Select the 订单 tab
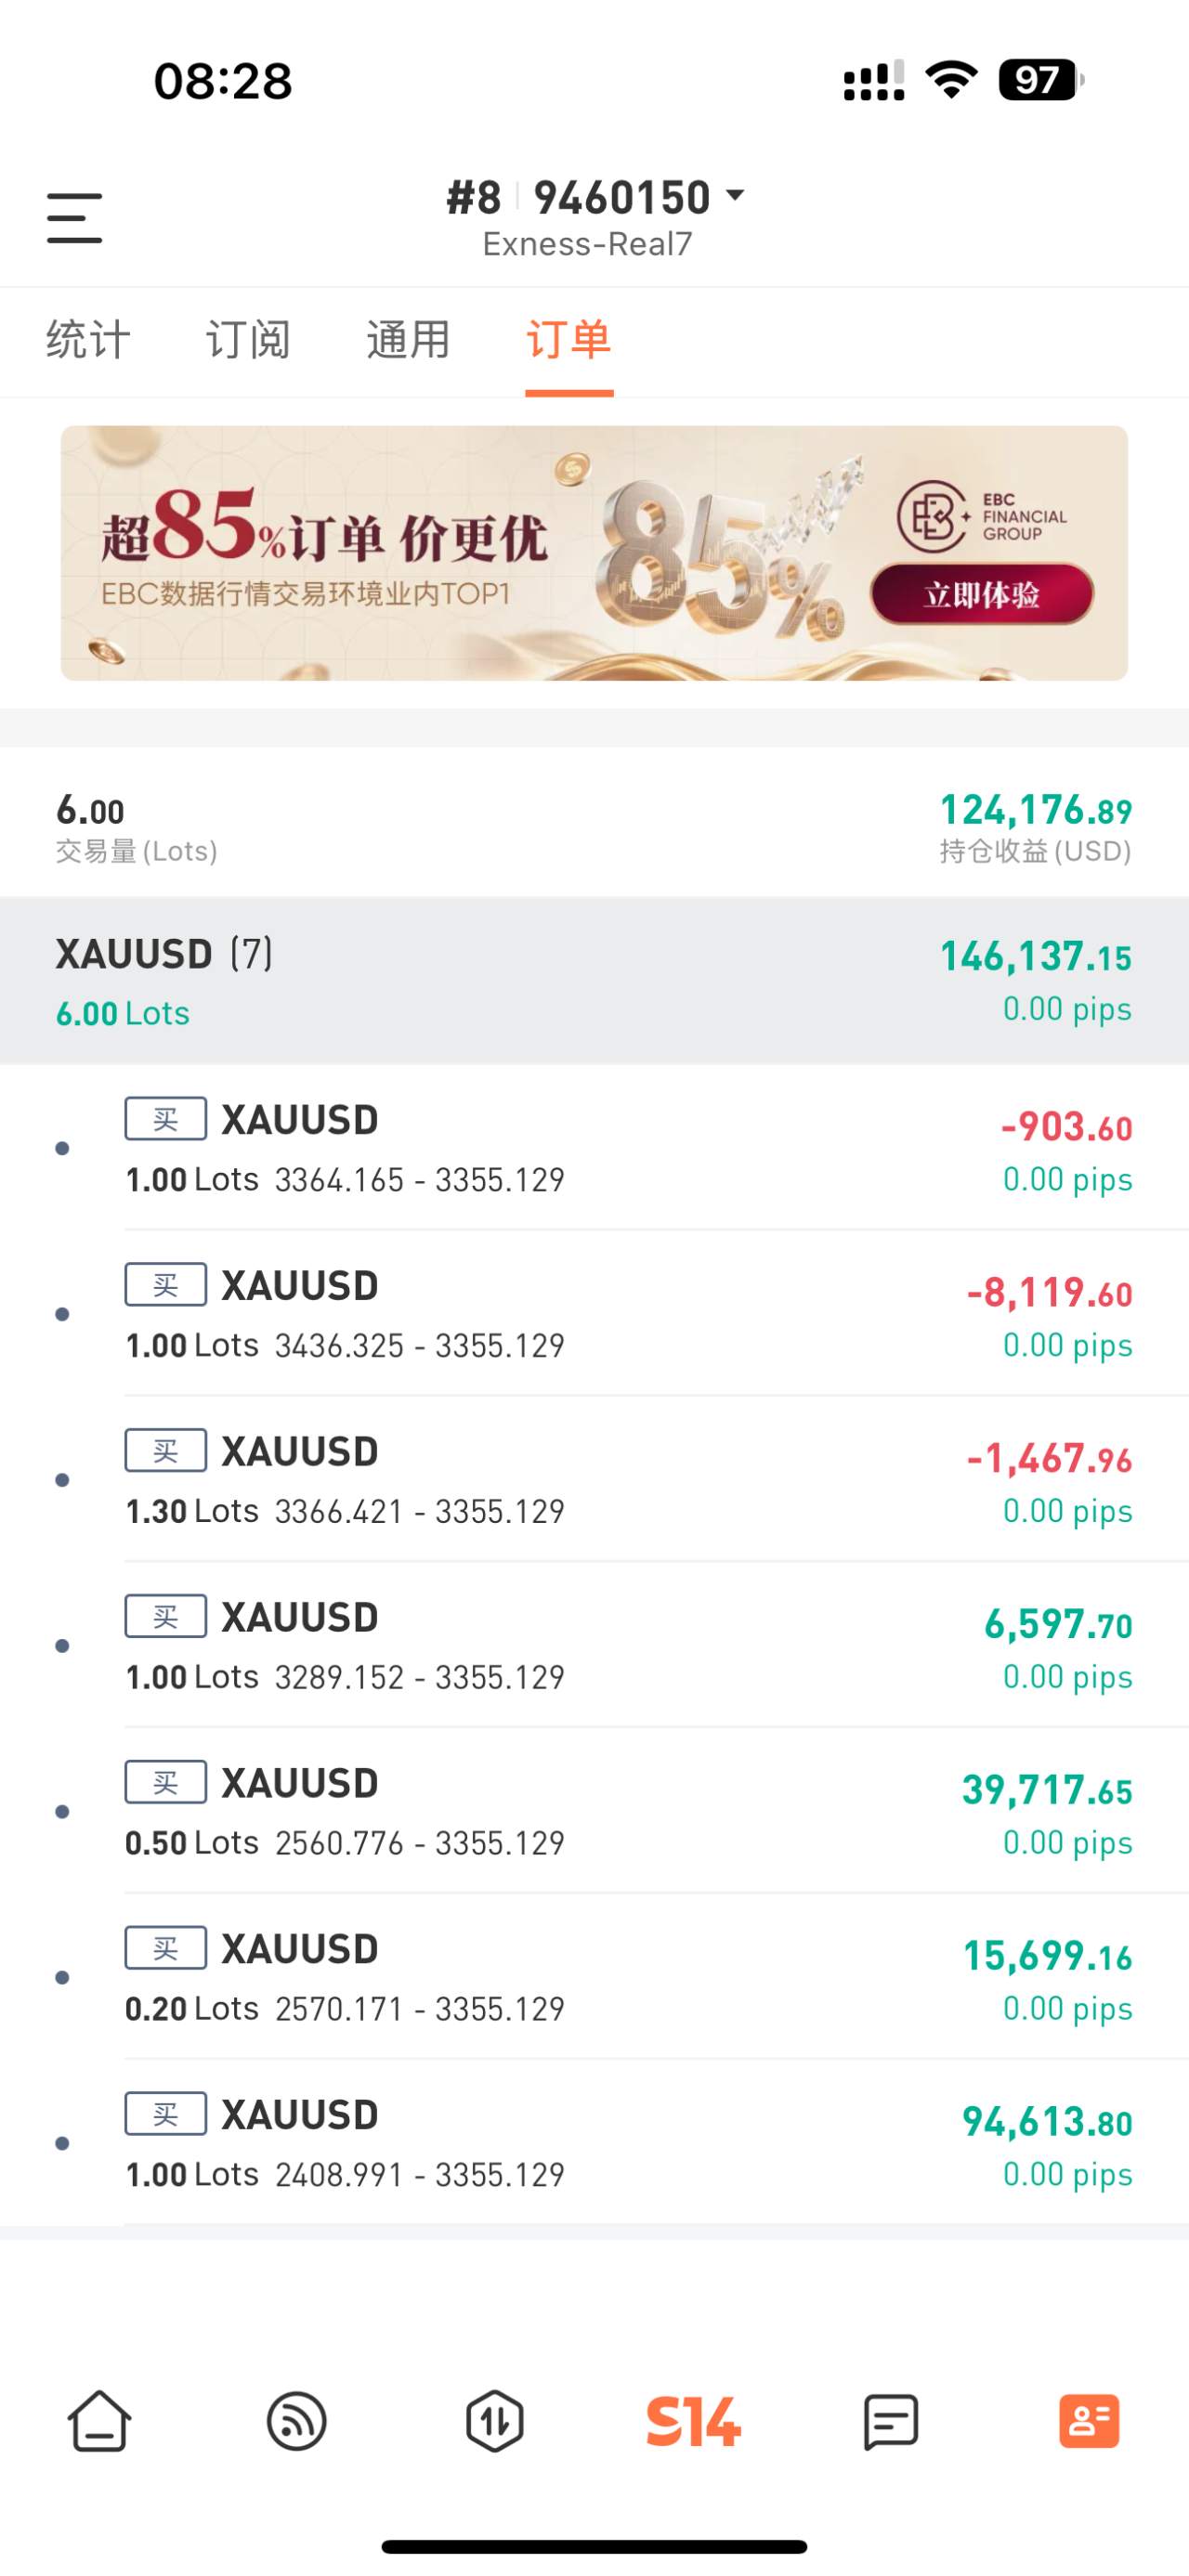This screenshot has height=2576, width=1189. (569, 340)
